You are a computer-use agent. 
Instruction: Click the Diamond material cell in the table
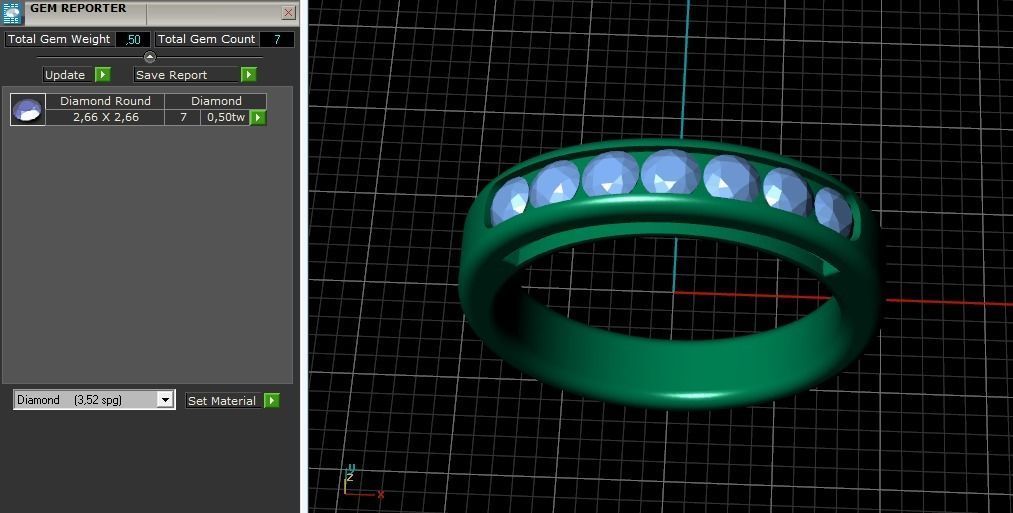(x=216, y=101)
